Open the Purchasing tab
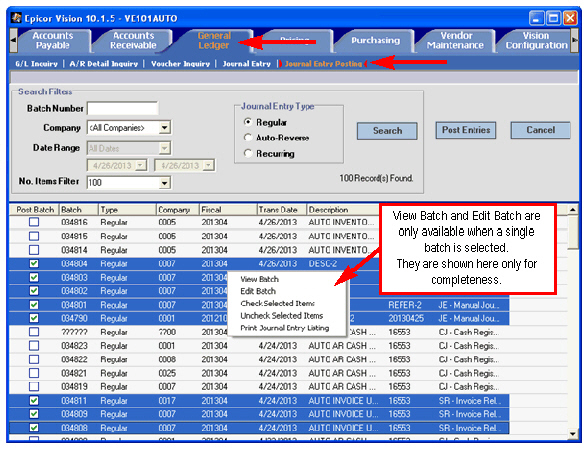Image resolution: width=585 pixels, height=450 pixels. (x=375, y=40)
